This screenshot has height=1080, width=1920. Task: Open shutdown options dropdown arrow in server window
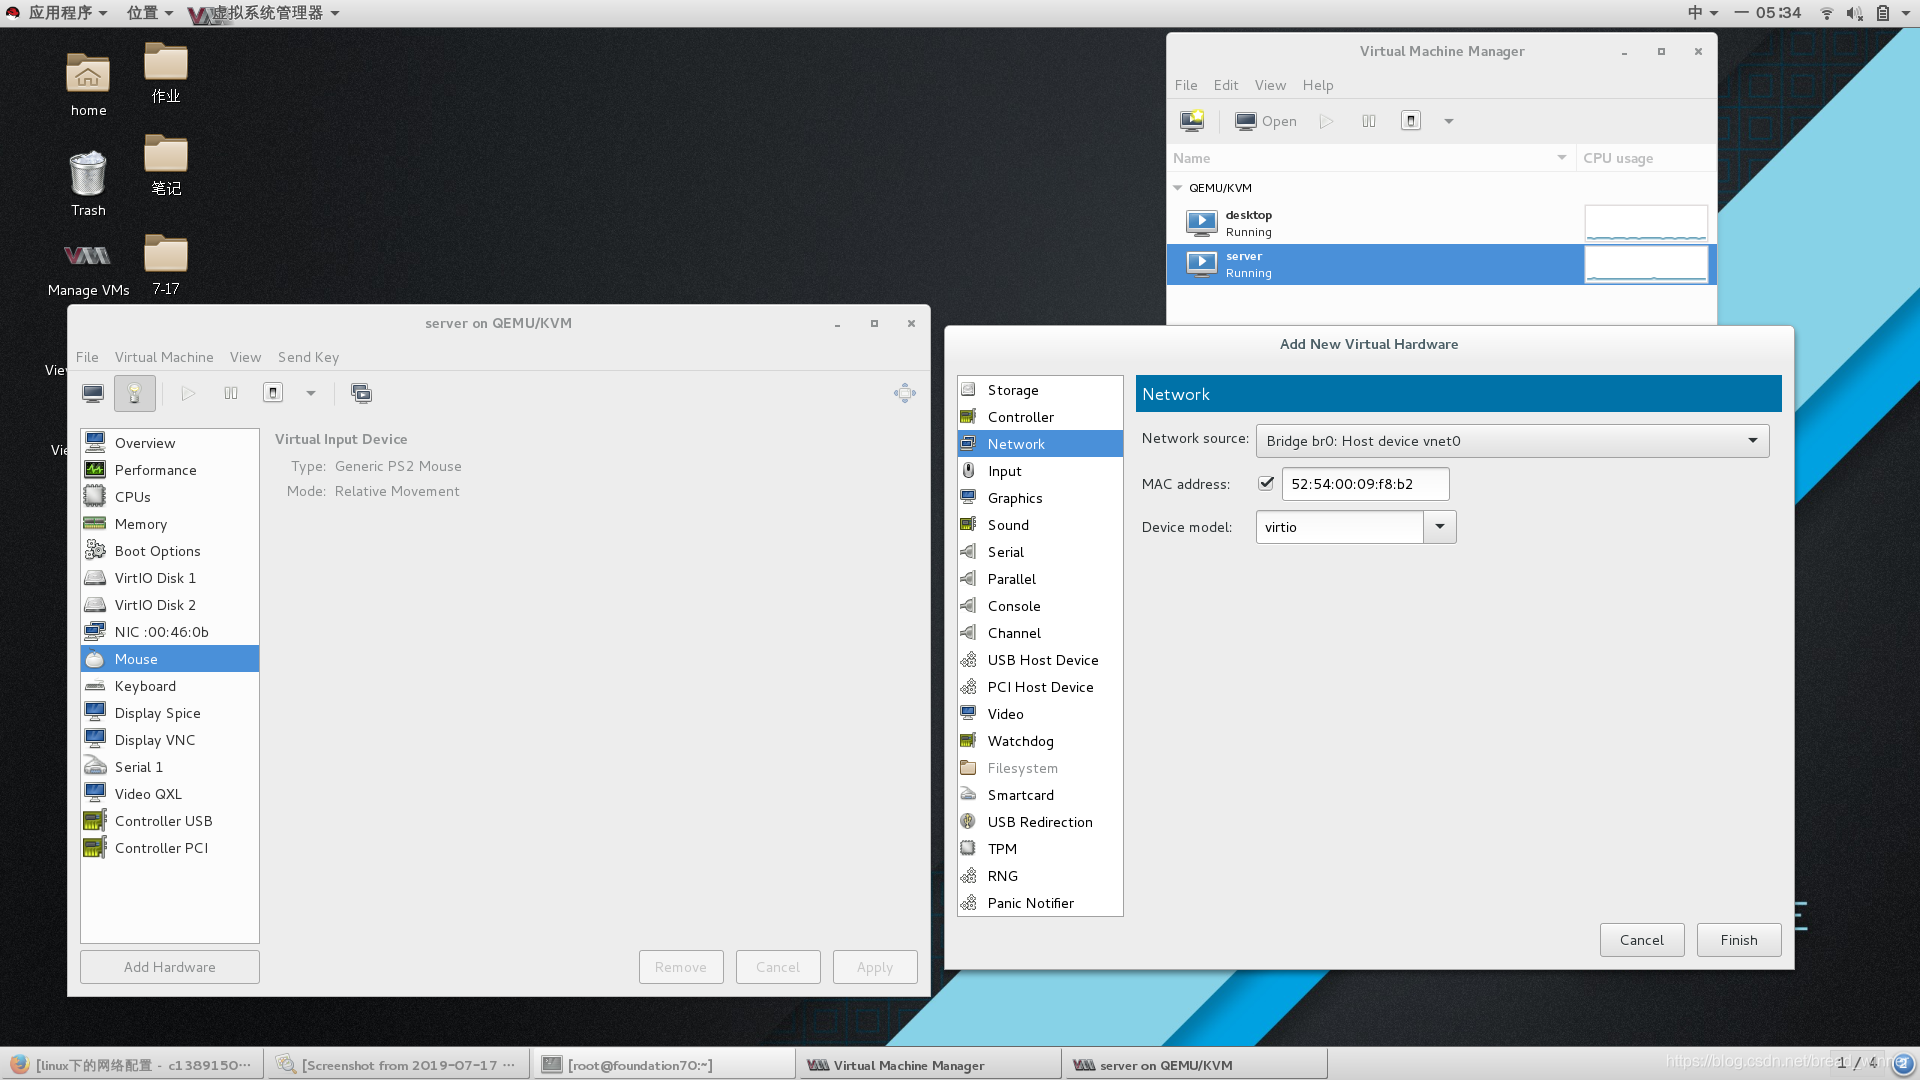pos(311,393)
